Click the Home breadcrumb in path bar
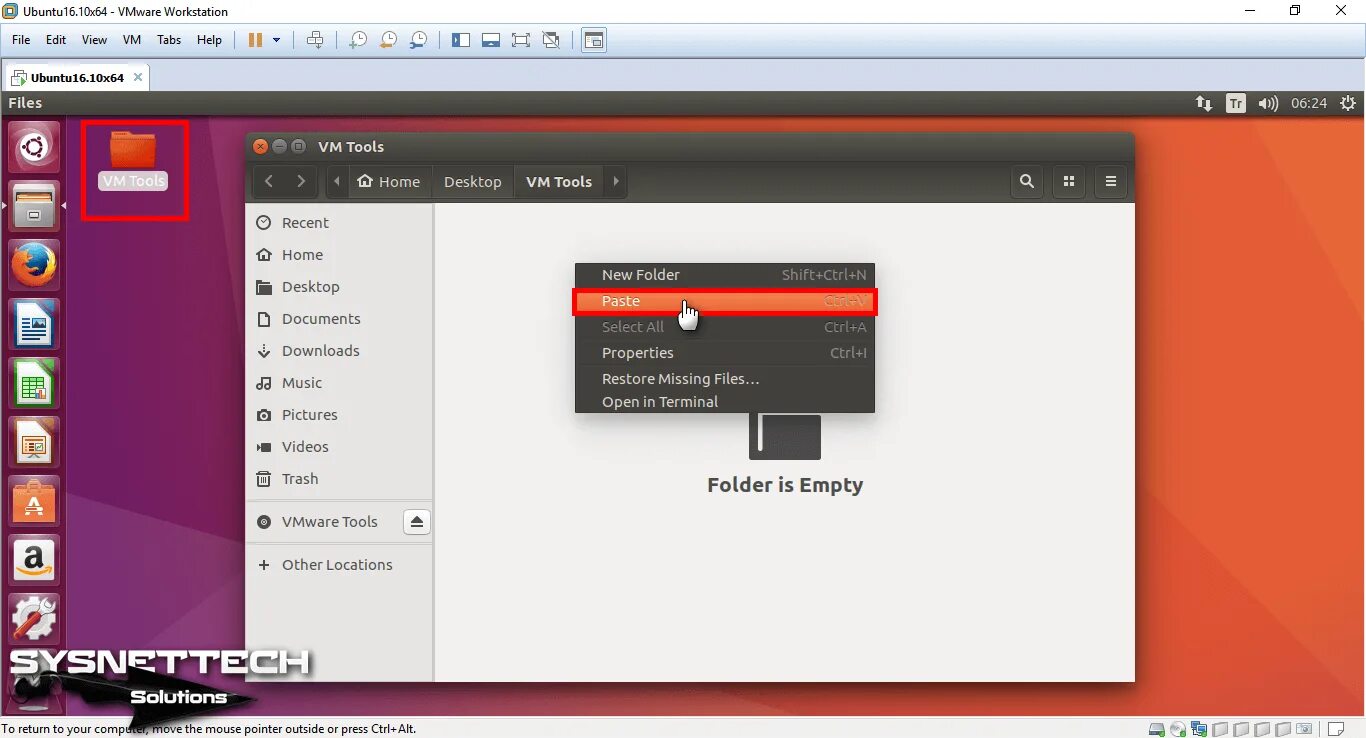 click(x=389, y=182)
